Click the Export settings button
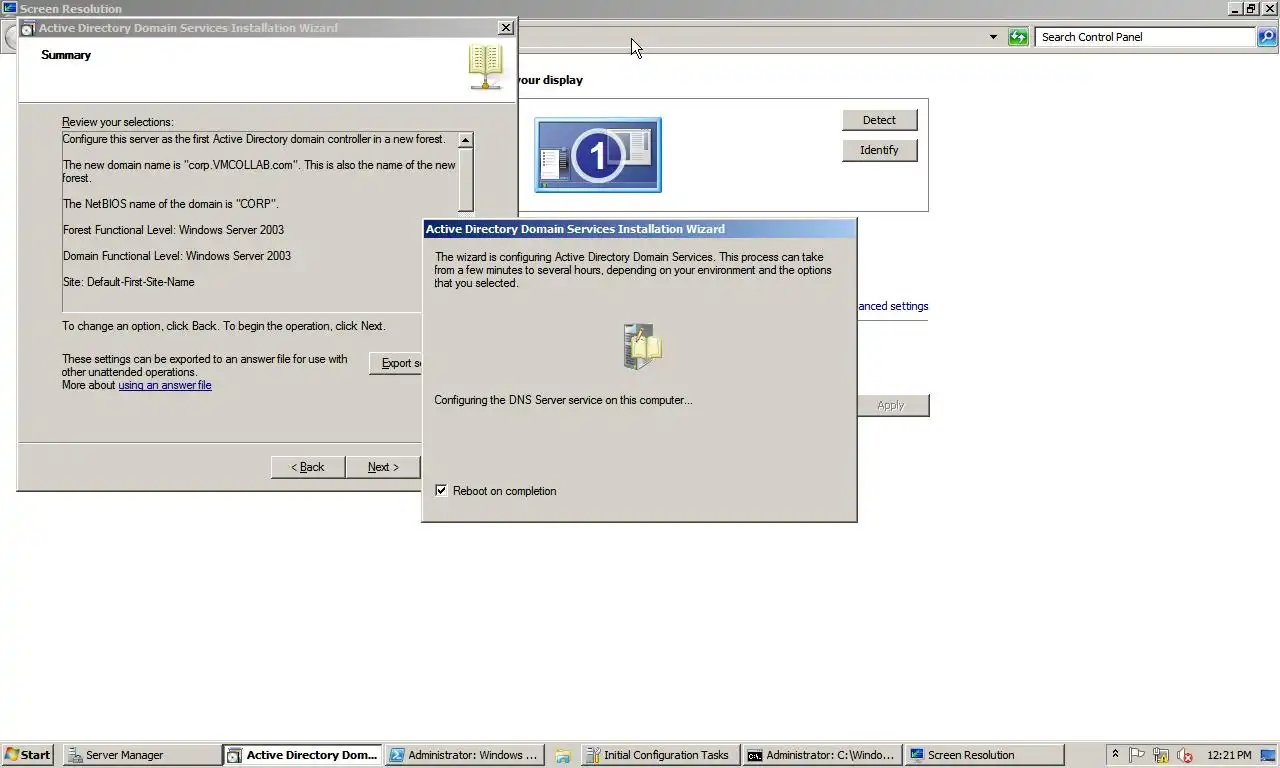Screen dimensions: 1280x768 point(396,363)
